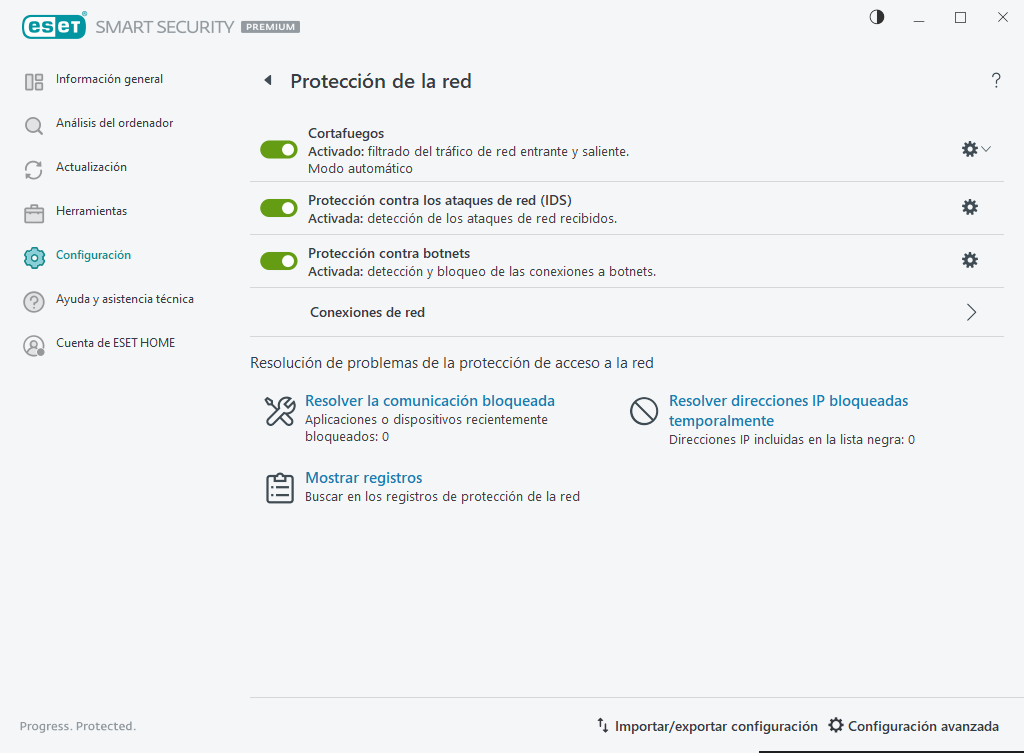The width and height of the screenshot is (1024, 753).
Task: Click the blocked IP addresses prohibition icon
Action: [644, 411]
